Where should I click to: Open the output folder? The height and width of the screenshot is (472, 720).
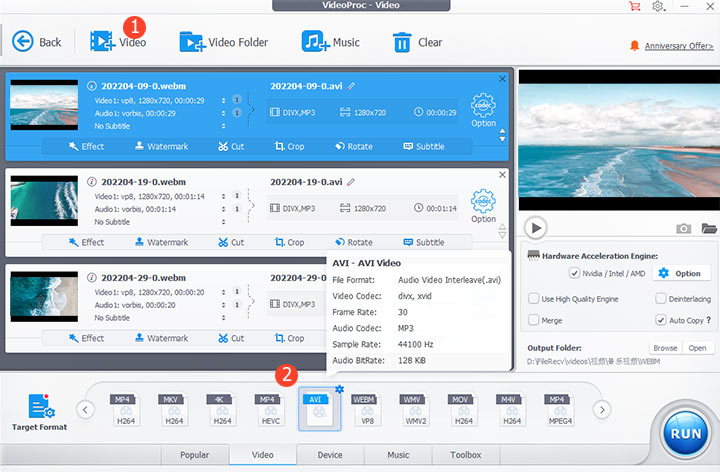click(698, 348)
